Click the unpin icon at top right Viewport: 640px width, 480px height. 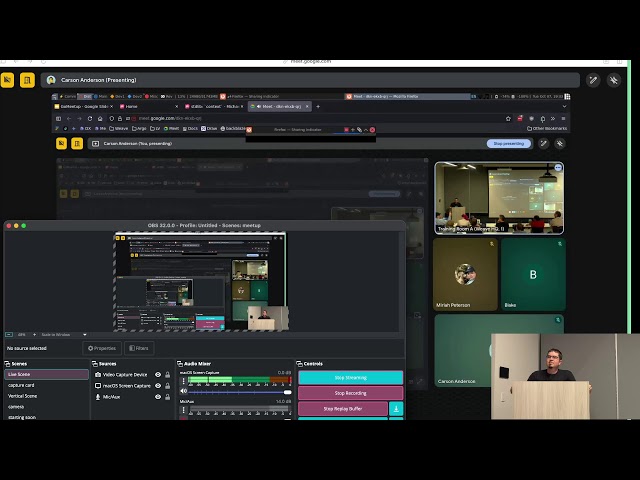coord(614,80)
